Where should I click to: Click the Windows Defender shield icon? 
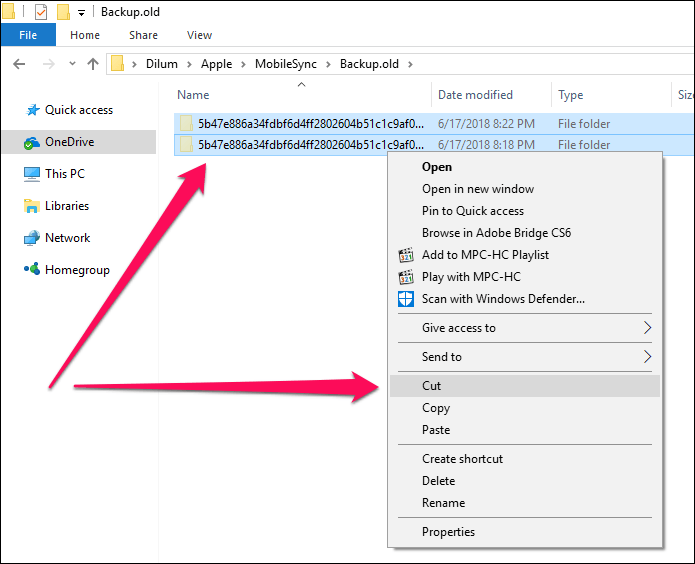(x=406, y=299)
